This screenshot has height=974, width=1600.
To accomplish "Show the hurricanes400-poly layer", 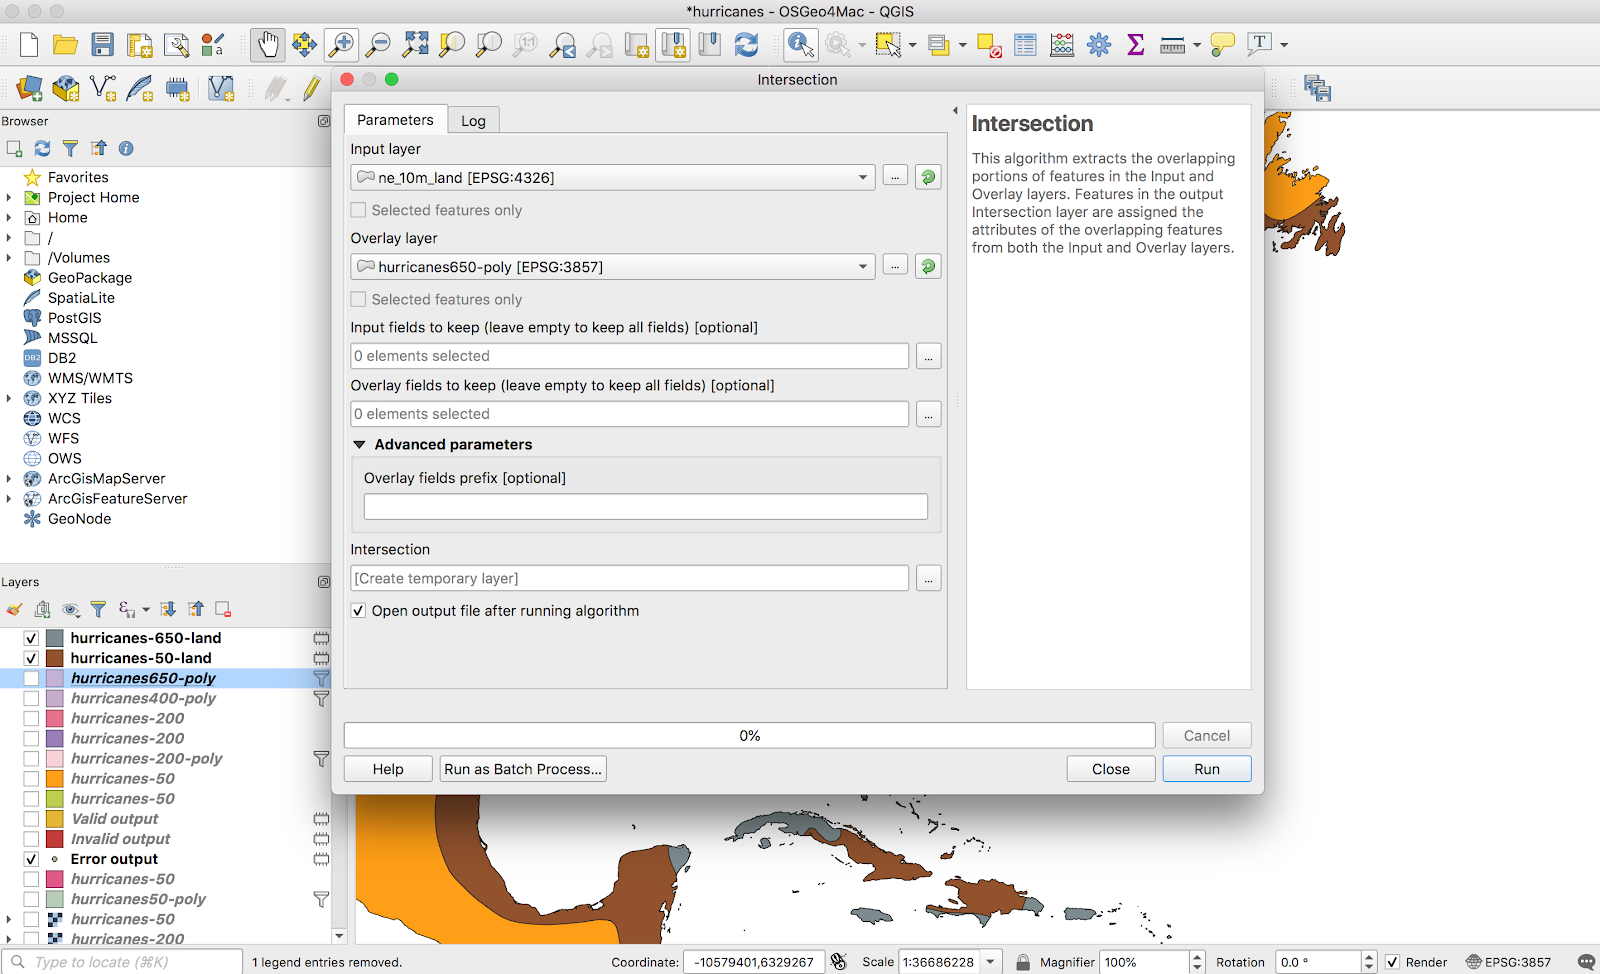I will coord(31,698).
